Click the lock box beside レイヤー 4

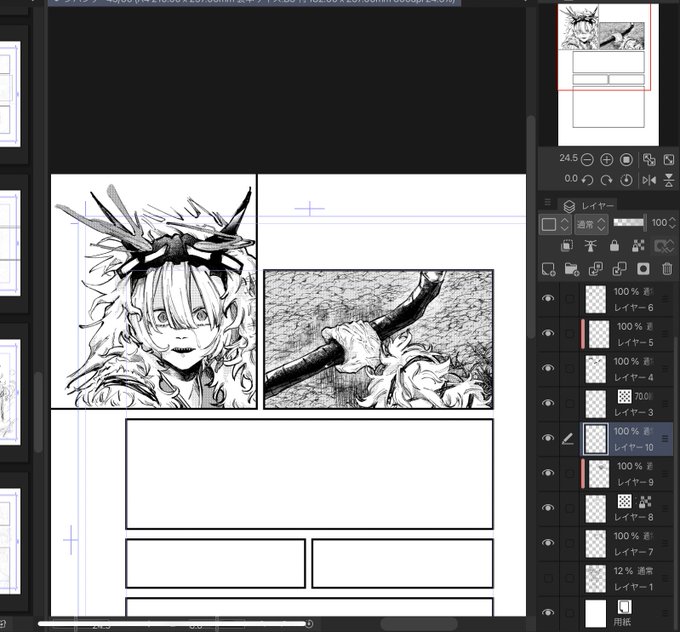(x=570, y=368)
